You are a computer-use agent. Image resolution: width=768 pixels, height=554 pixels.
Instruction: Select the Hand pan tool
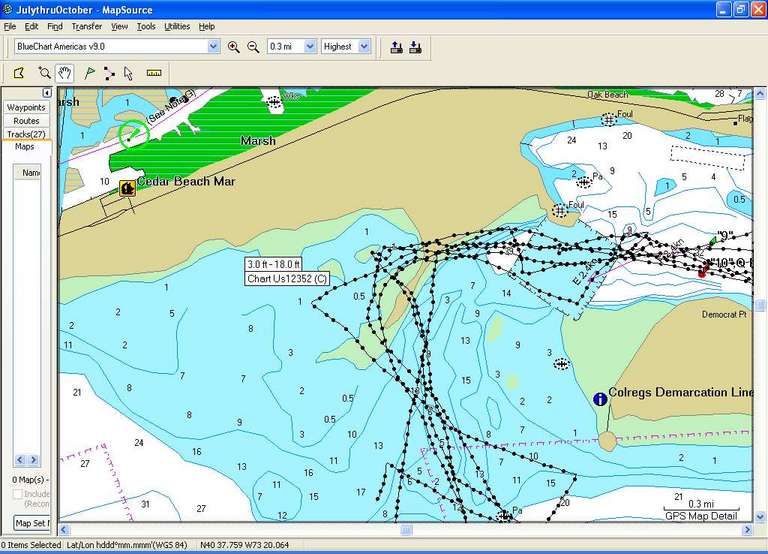point(65,73)
